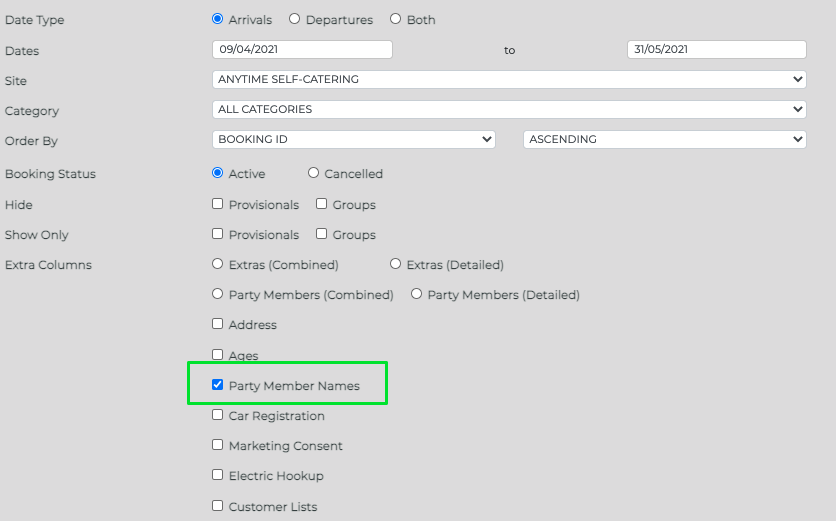
Task: Enable the Address extra column
Action: (x=217, y=324)
